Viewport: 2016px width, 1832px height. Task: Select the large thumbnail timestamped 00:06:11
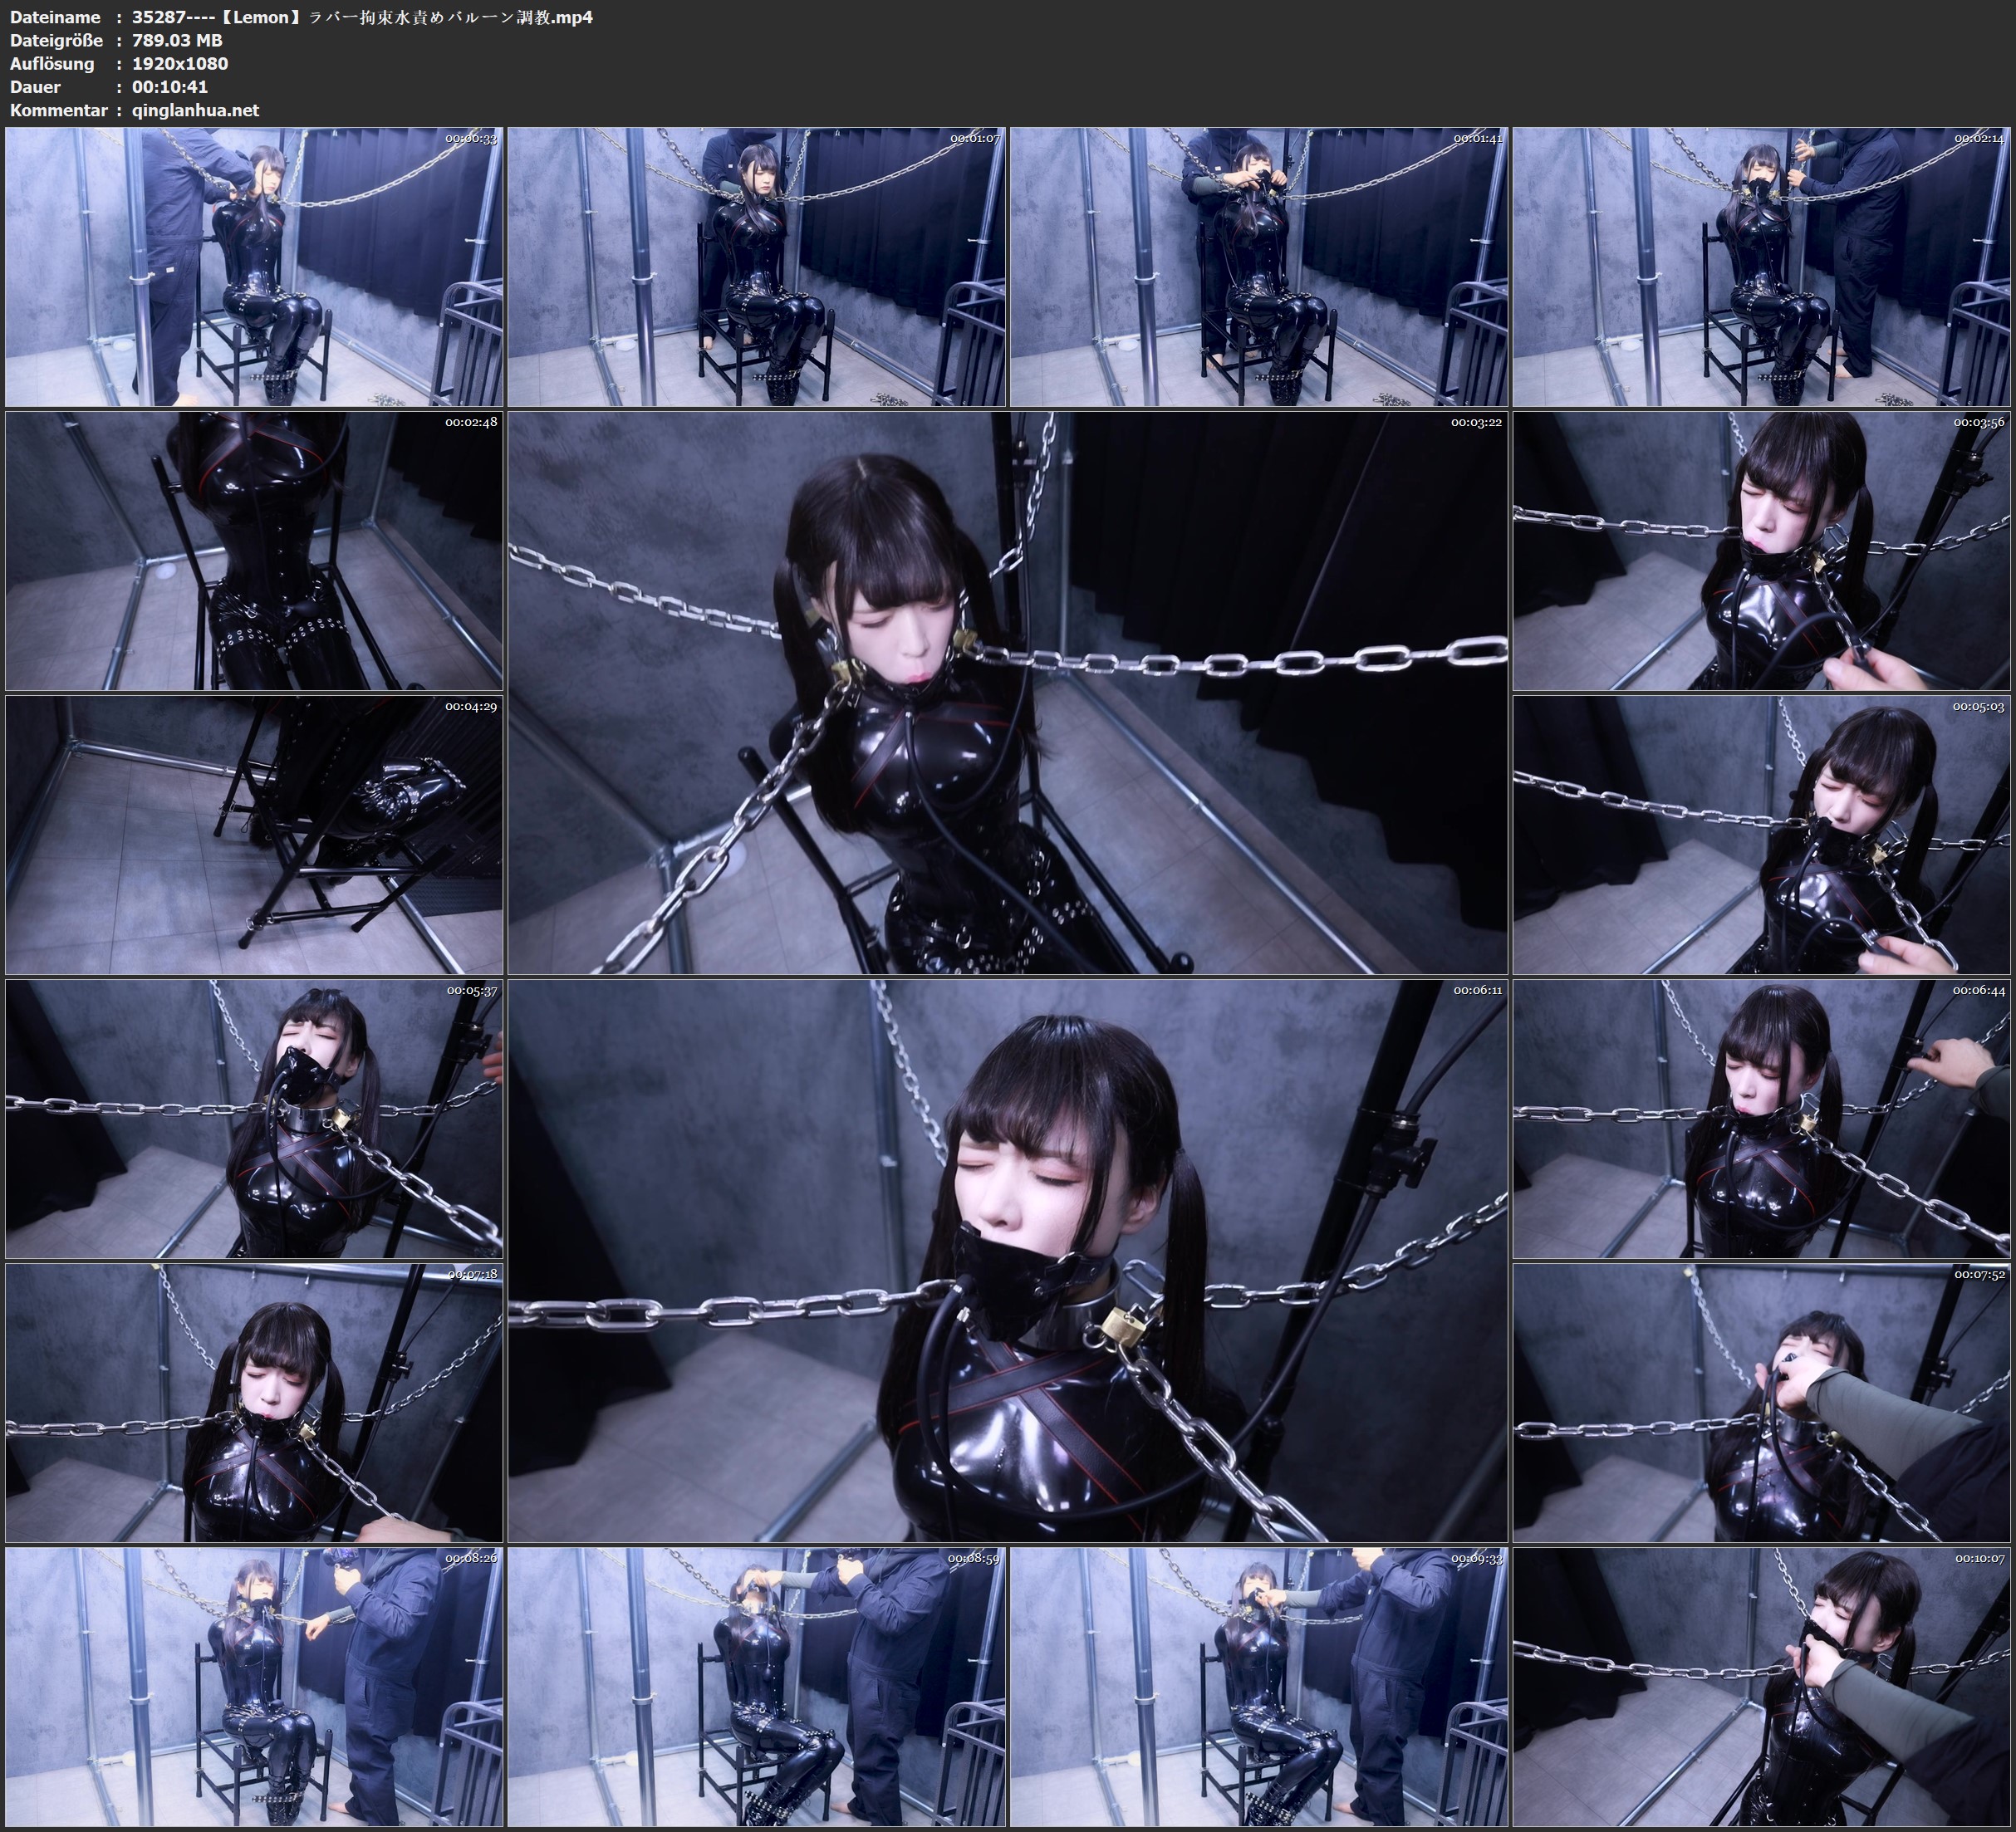(x=1007, y=1261)
